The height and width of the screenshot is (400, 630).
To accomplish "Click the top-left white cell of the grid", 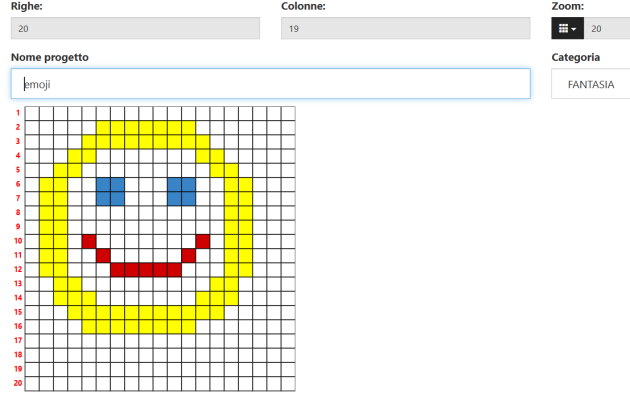I will 32,113.
